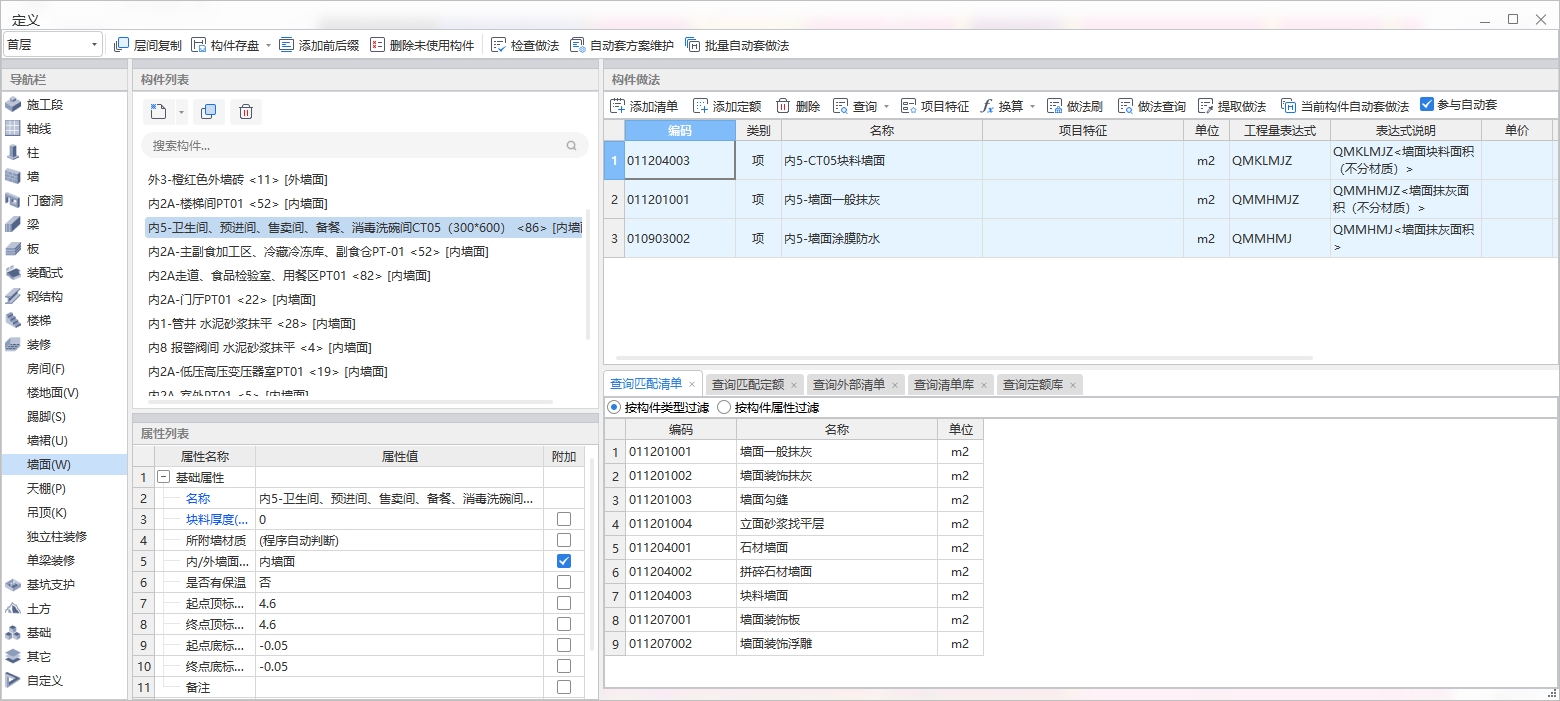The height and width of the screenshot is (701, 1560).
Task: Select 按构件属性过滤 radio button
Action: [724, 408]
